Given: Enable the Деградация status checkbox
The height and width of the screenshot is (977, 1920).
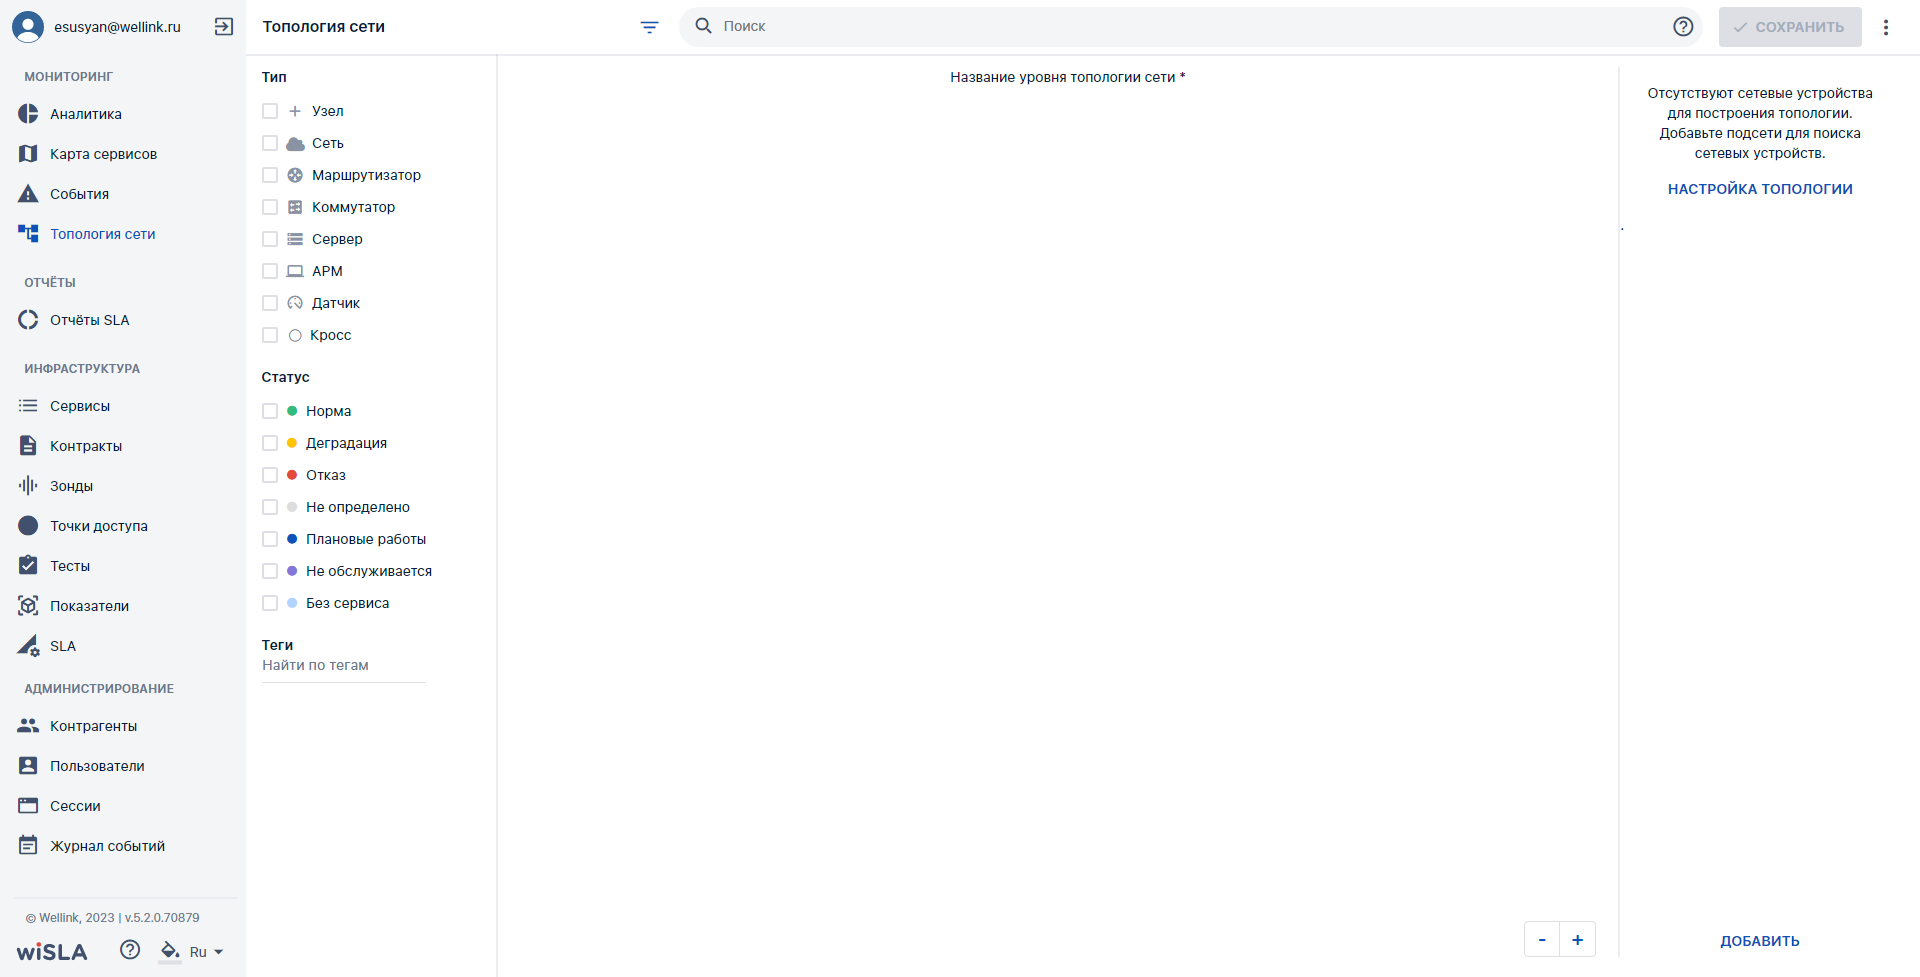Looking at the screenshot, I should pos(270,443).
